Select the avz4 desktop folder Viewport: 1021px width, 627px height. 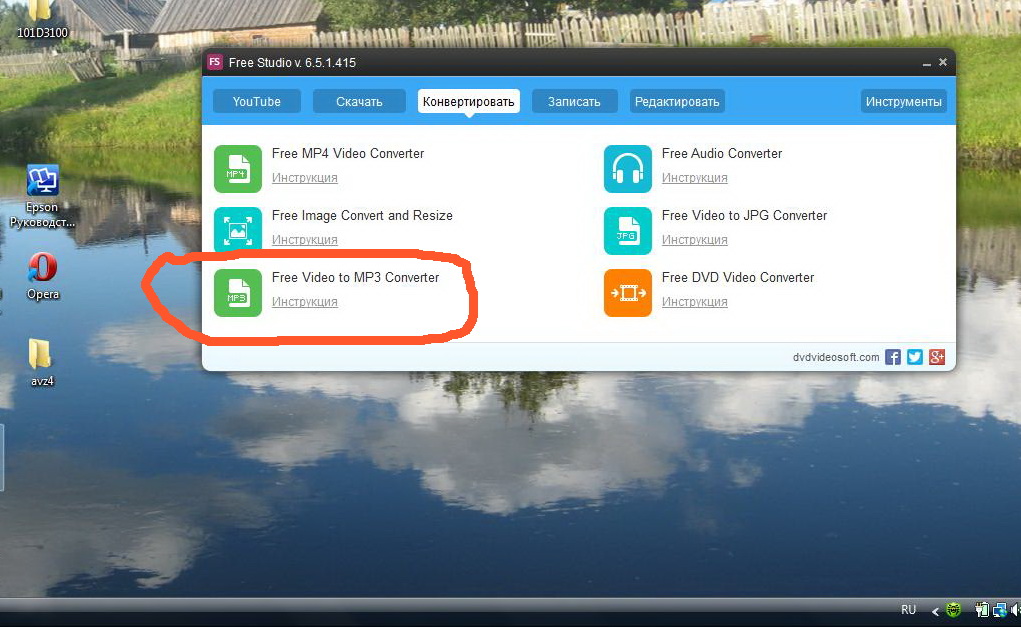[x=42, y=362]
